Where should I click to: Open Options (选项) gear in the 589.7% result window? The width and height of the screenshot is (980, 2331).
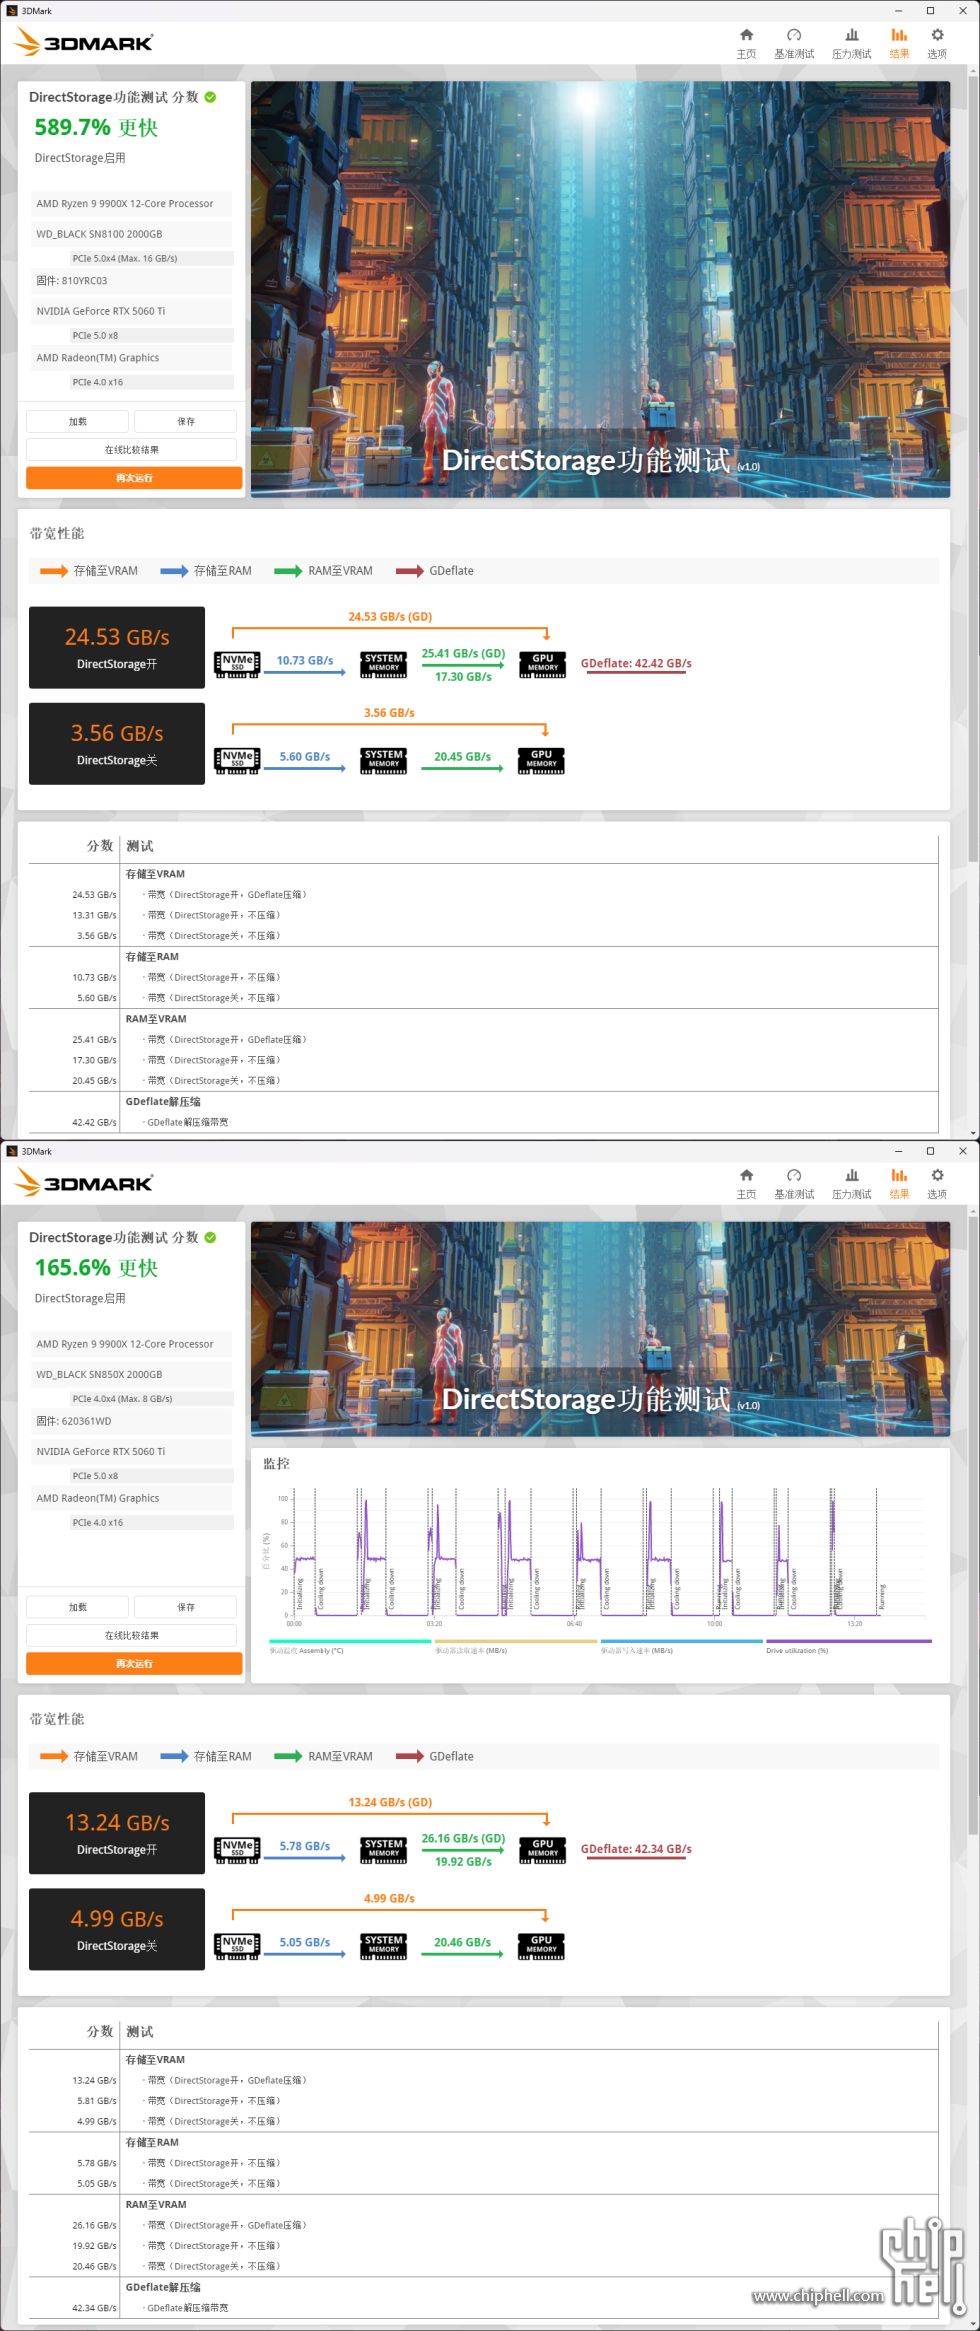pos(937,43)
